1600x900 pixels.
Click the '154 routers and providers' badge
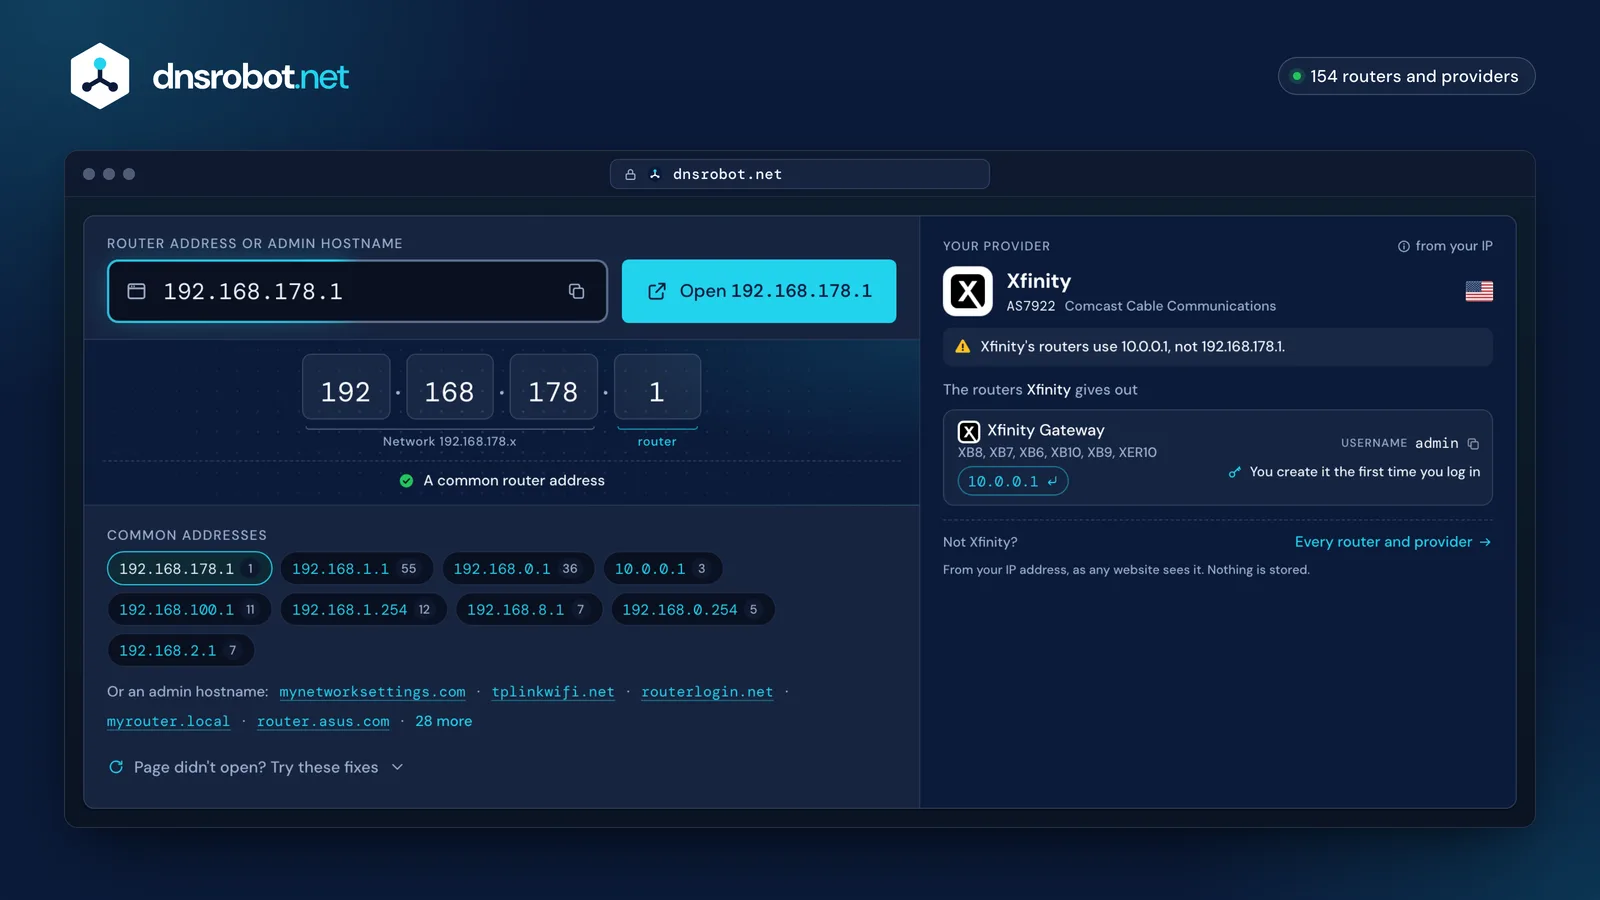1406,76
